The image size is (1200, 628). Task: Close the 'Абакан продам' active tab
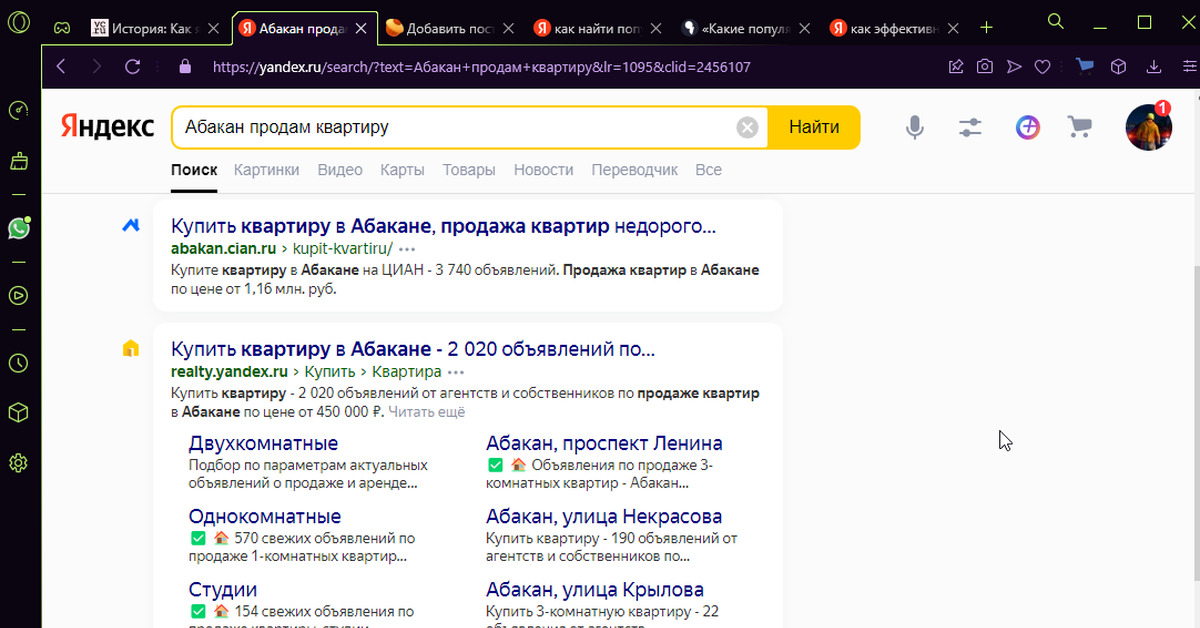tap(361, 28)
